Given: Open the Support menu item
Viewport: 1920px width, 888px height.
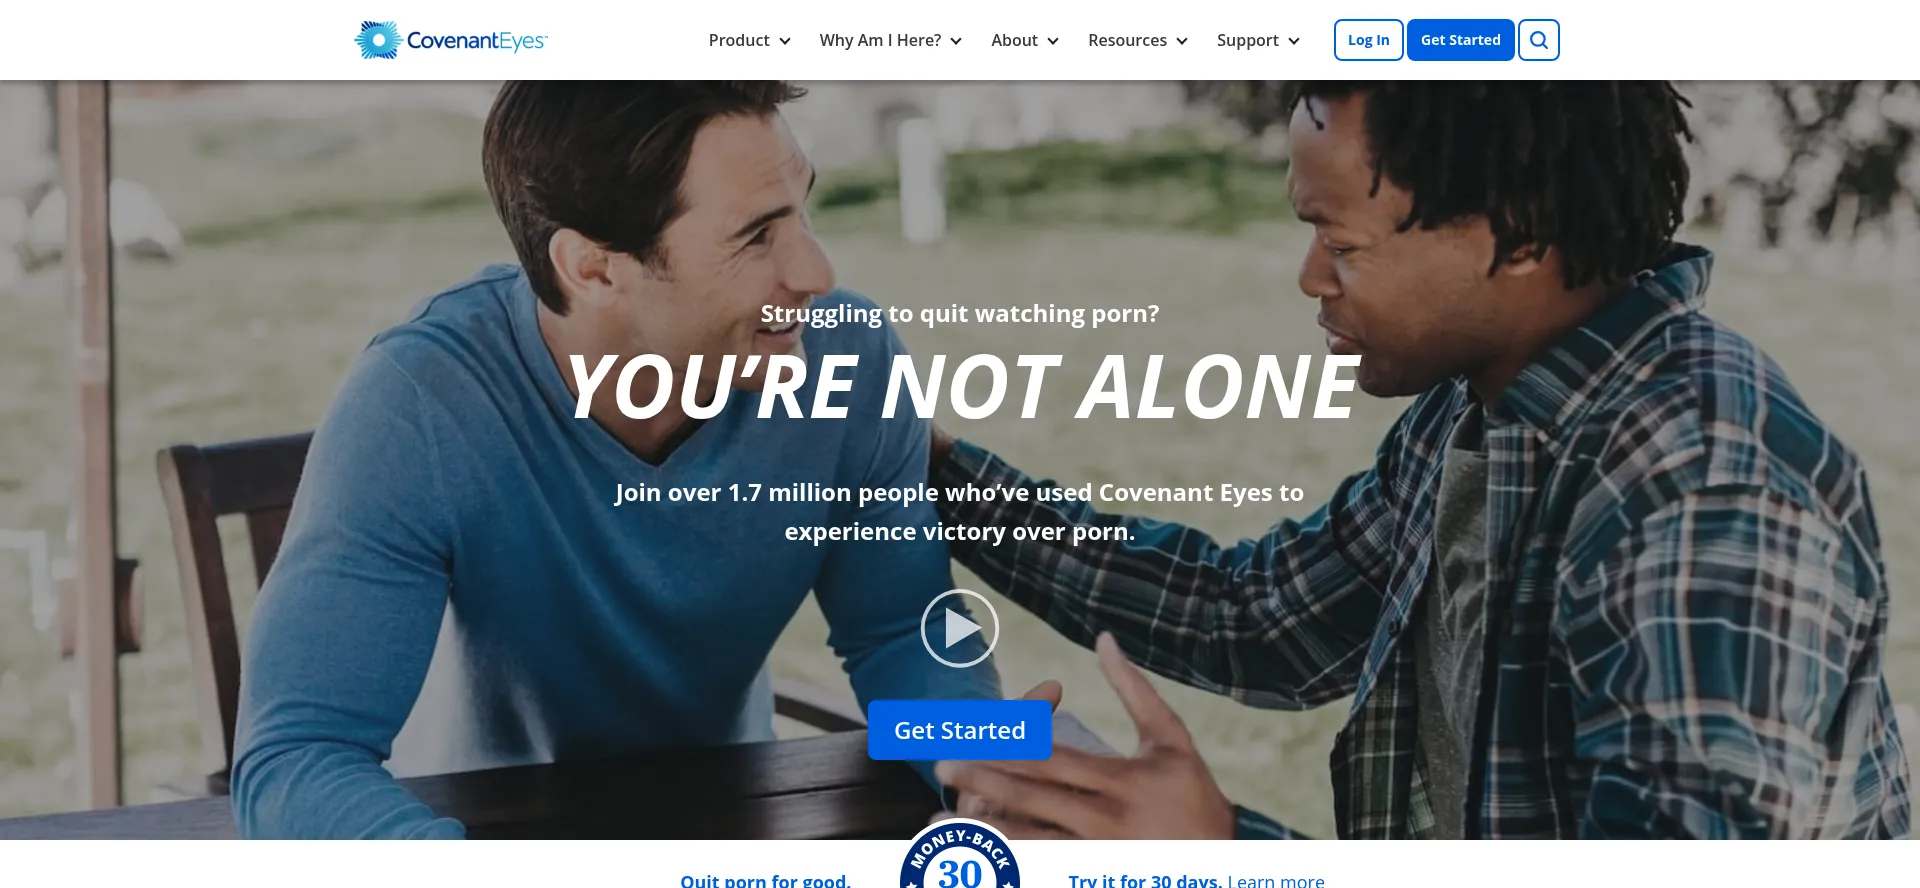Looking at the screenshot, I should click(x=1247, y=40).
